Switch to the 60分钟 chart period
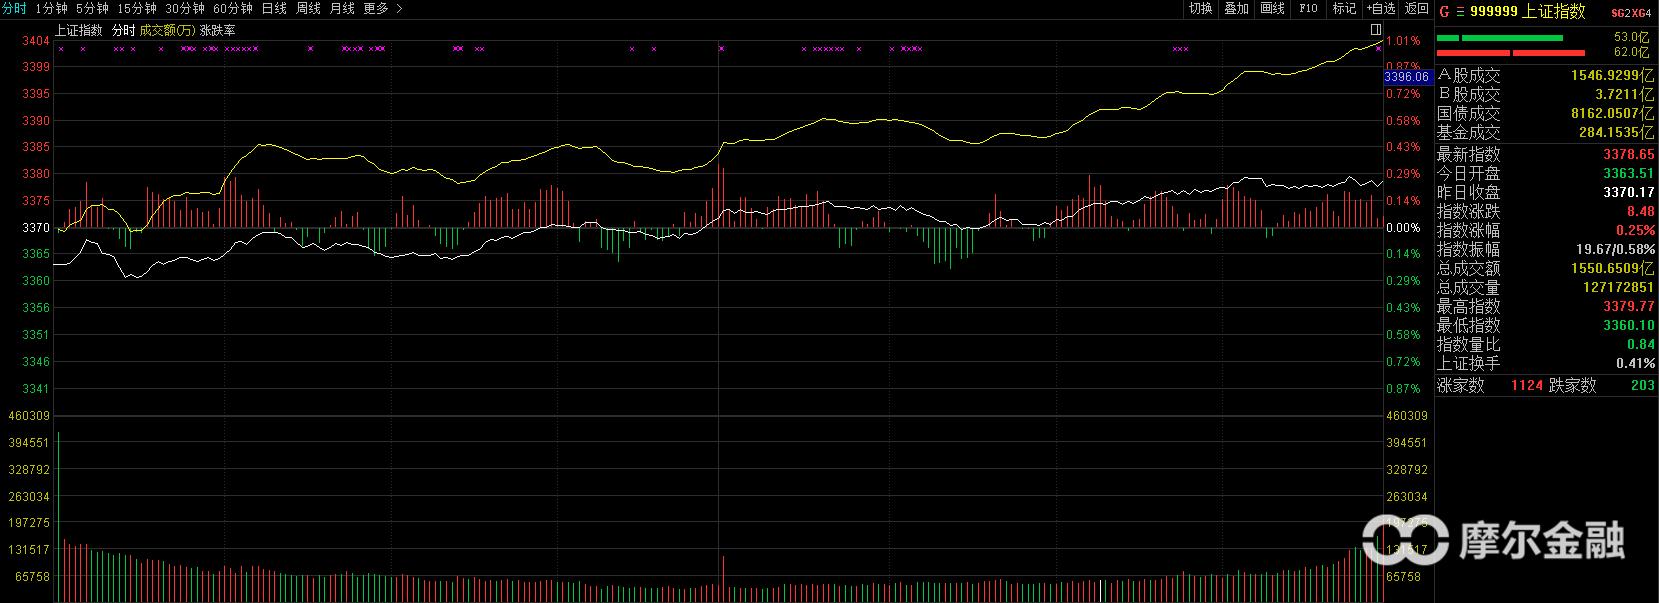This screenshot has height=603, width=1659. 233,8
